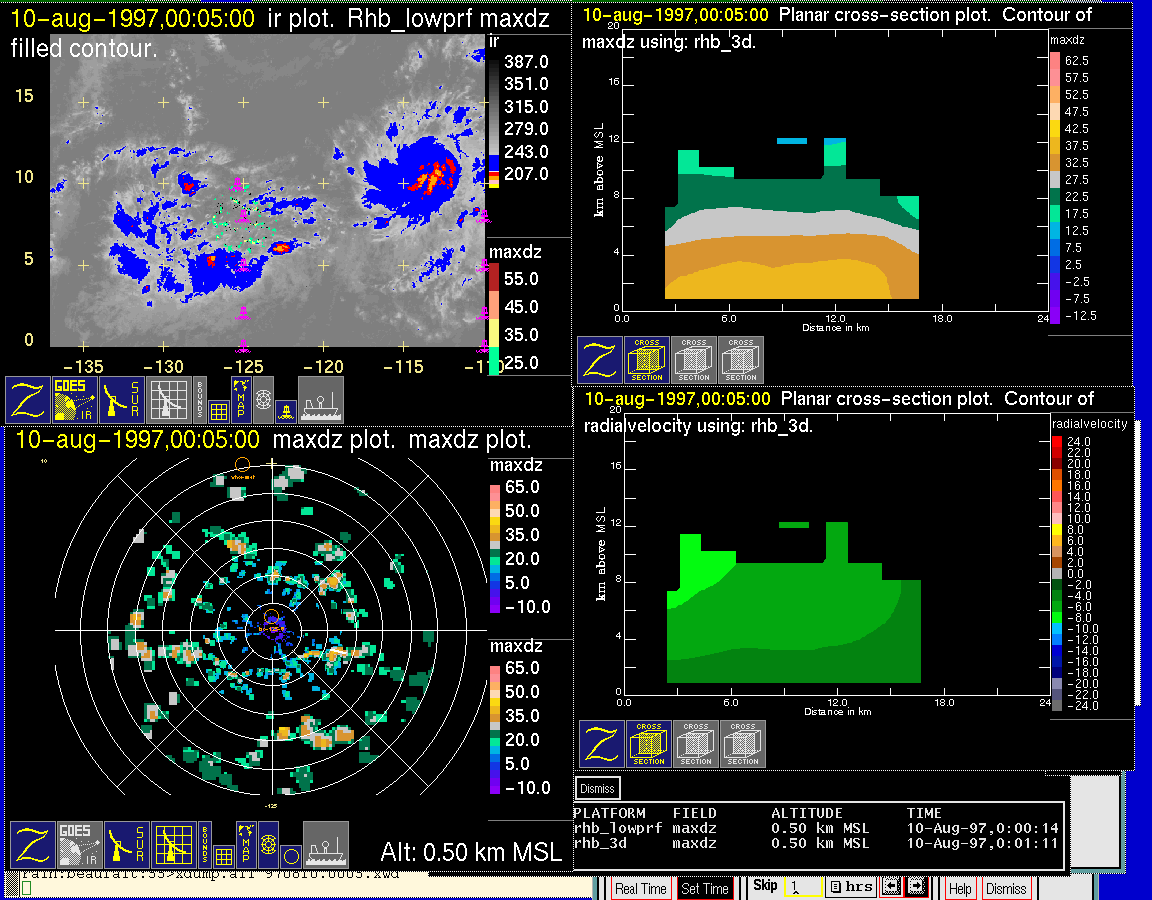The width and height of the screenshot is (1152, 900).
Task: Click the Skip value input field
Action: tap(802, 887)
